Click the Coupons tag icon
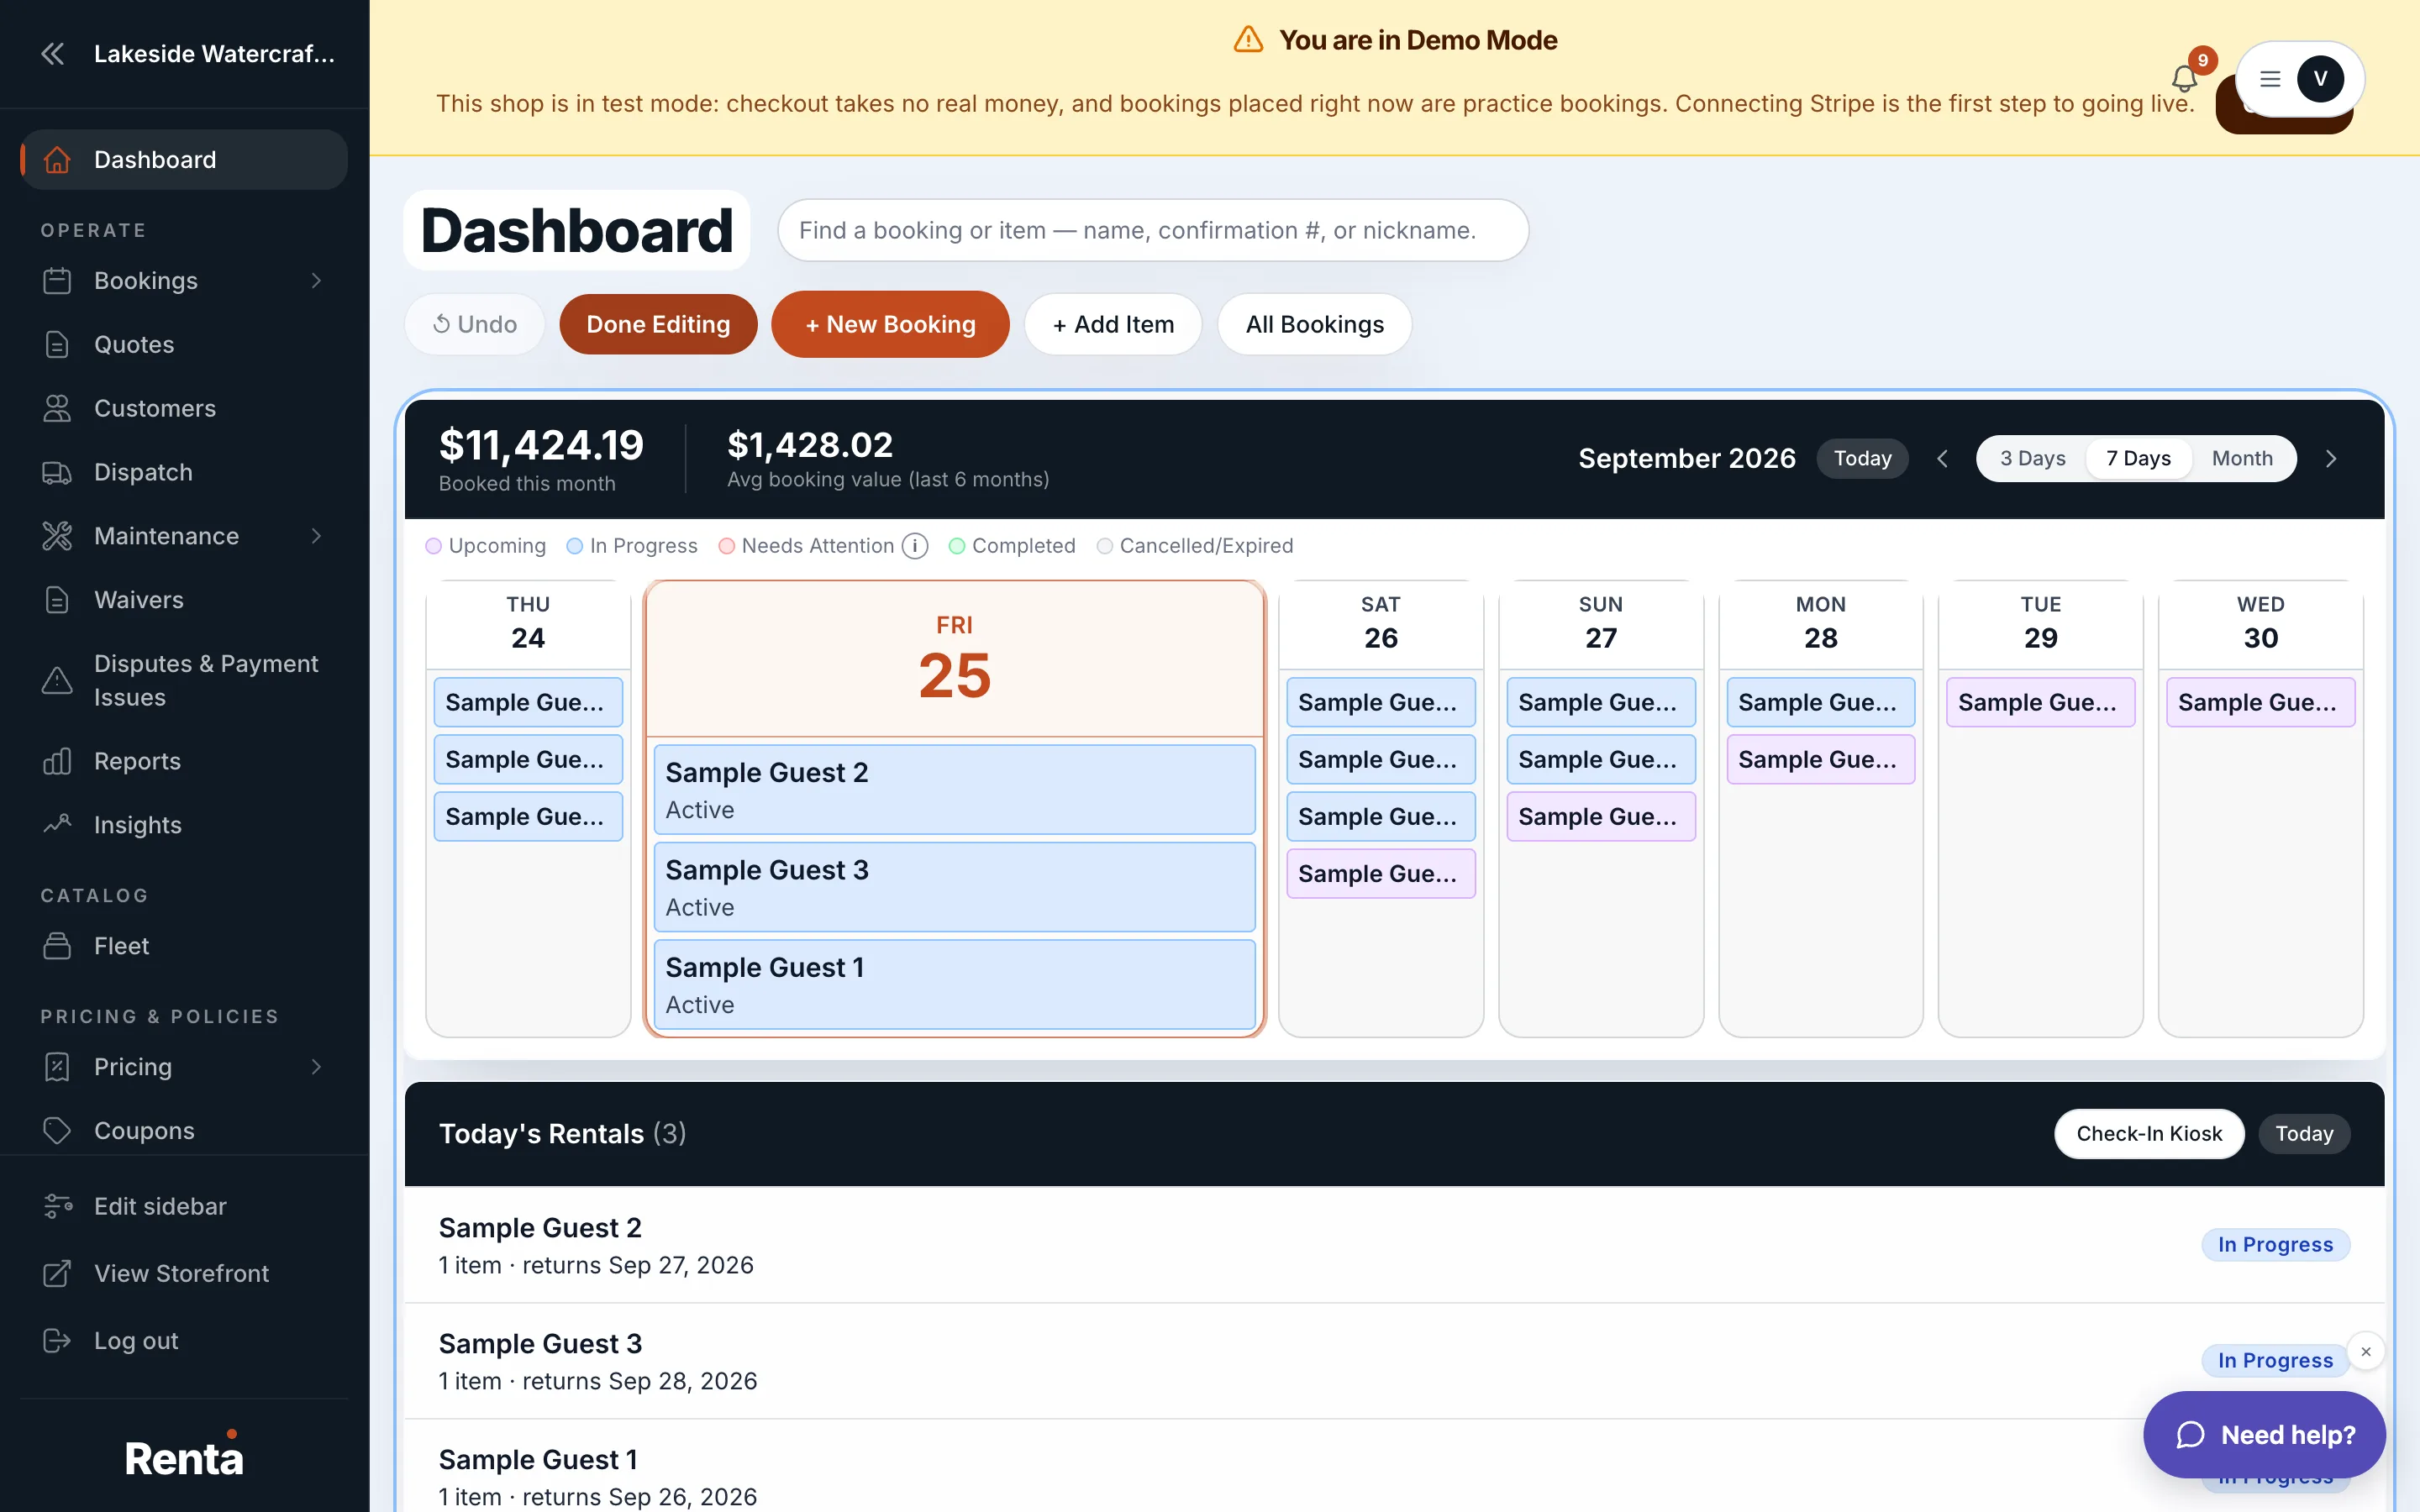2420x1512 pixels. (57, 1131)
